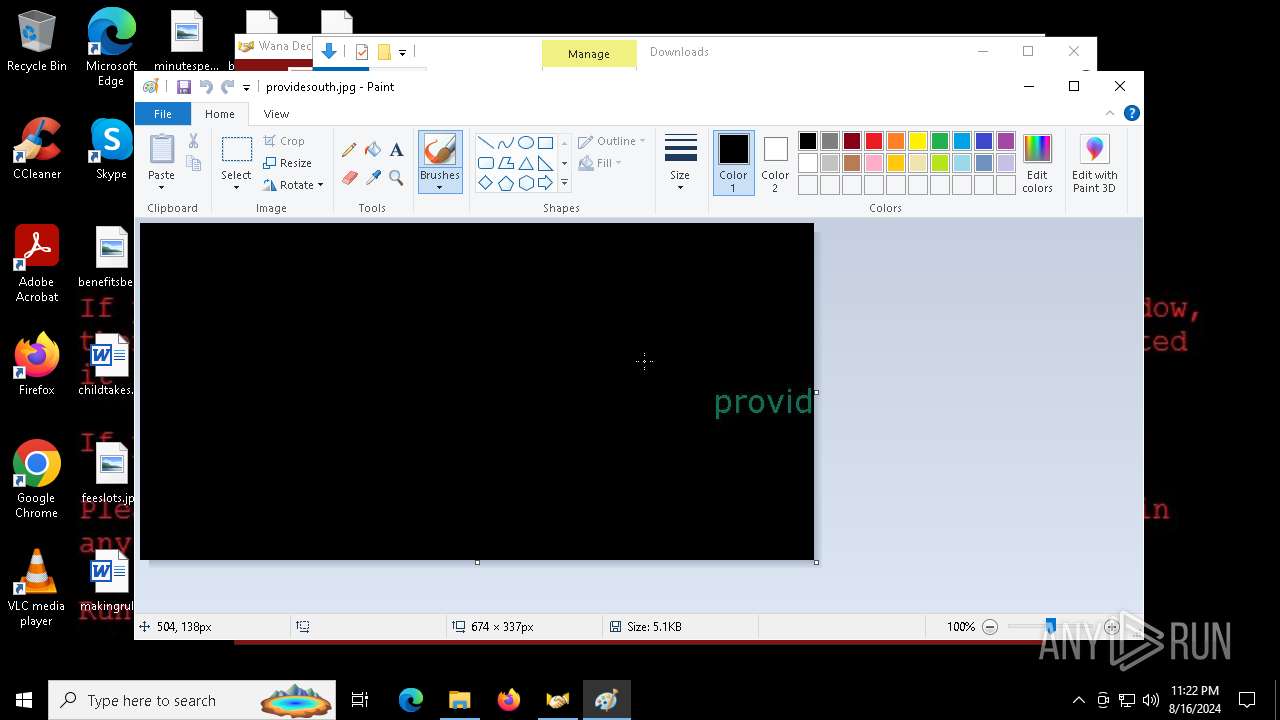Select the Rectangle shape
The image size is (1280, 720).
click(x=545, y=143)
